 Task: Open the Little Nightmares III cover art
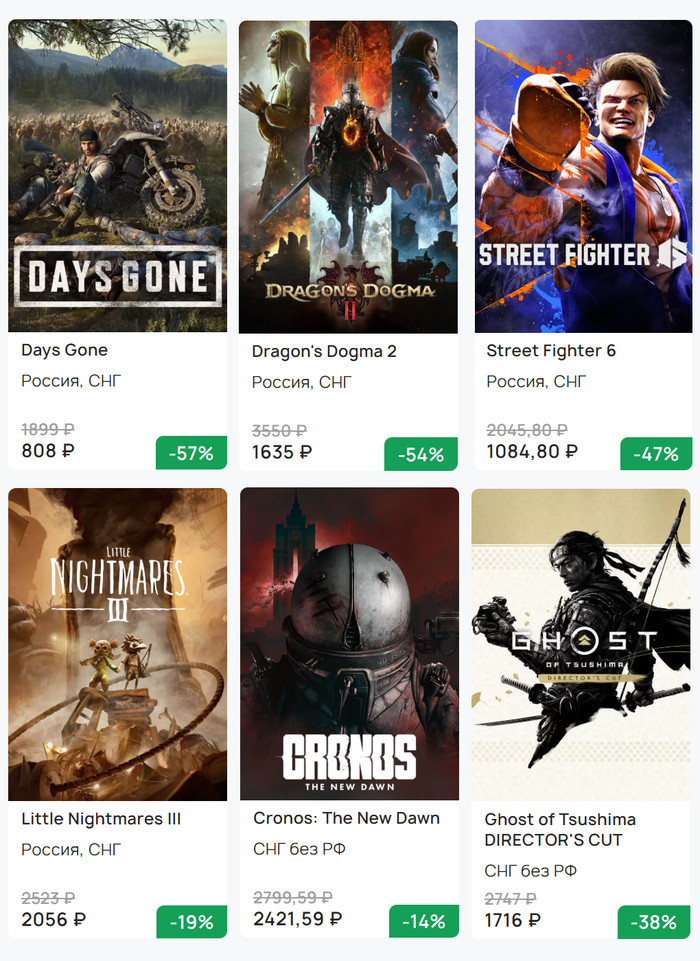tap(118, 644)
